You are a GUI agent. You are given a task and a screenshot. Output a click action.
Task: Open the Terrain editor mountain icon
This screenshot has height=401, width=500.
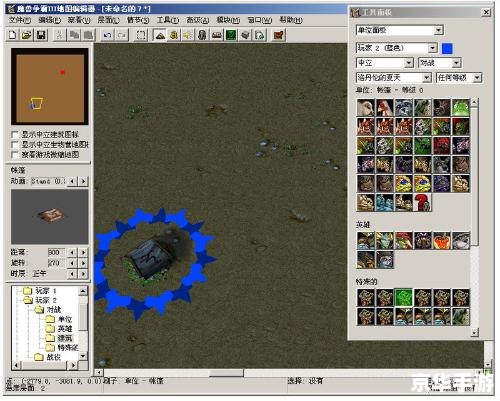[x=160, y=35]
